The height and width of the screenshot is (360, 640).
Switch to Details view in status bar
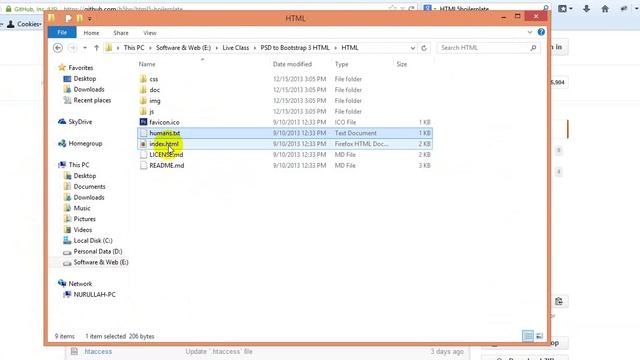pos(528,336)
